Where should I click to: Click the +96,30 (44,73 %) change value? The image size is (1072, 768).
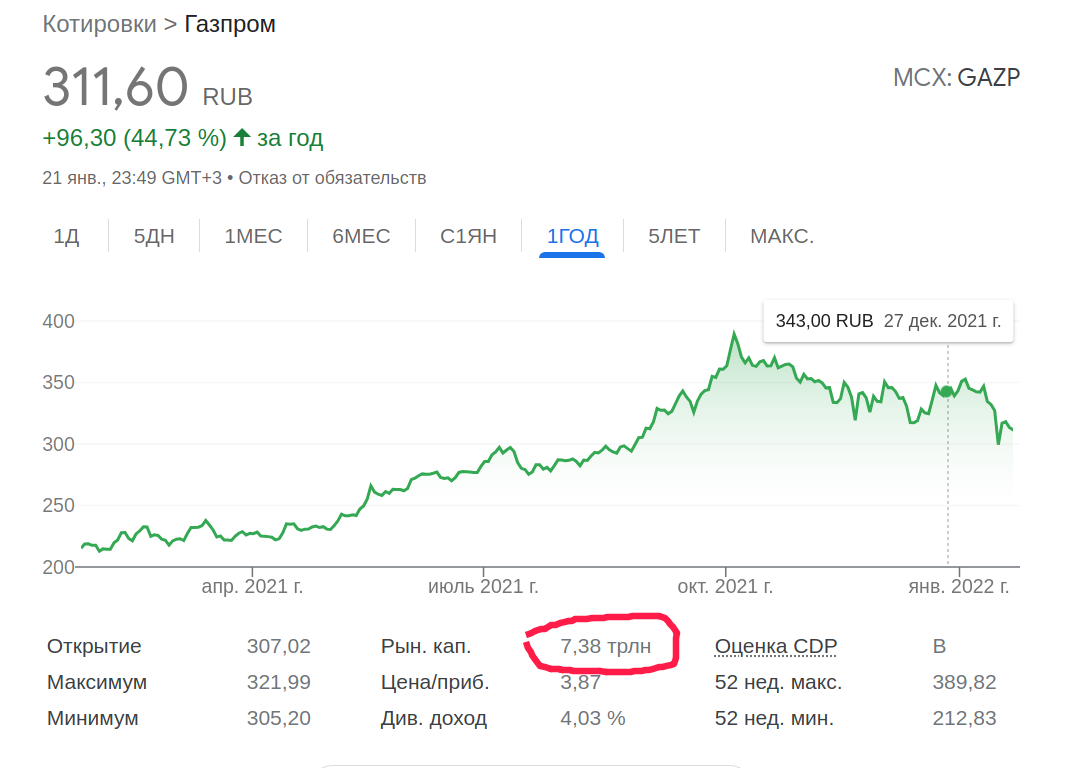pos(134,138)
